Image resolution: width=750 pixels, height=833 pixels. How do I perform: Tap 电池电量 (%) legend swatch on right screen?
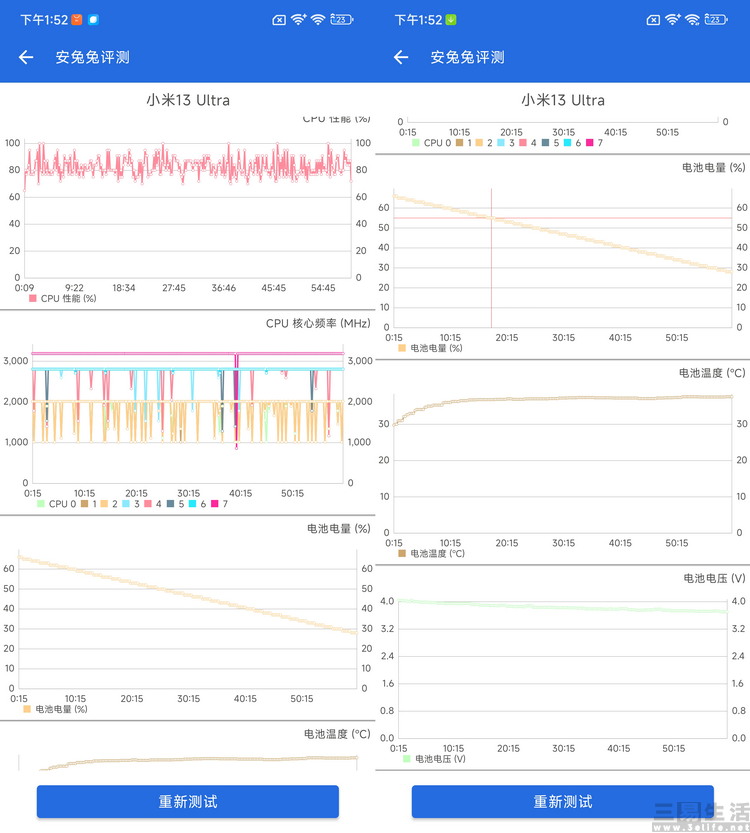tap(402, 348)
